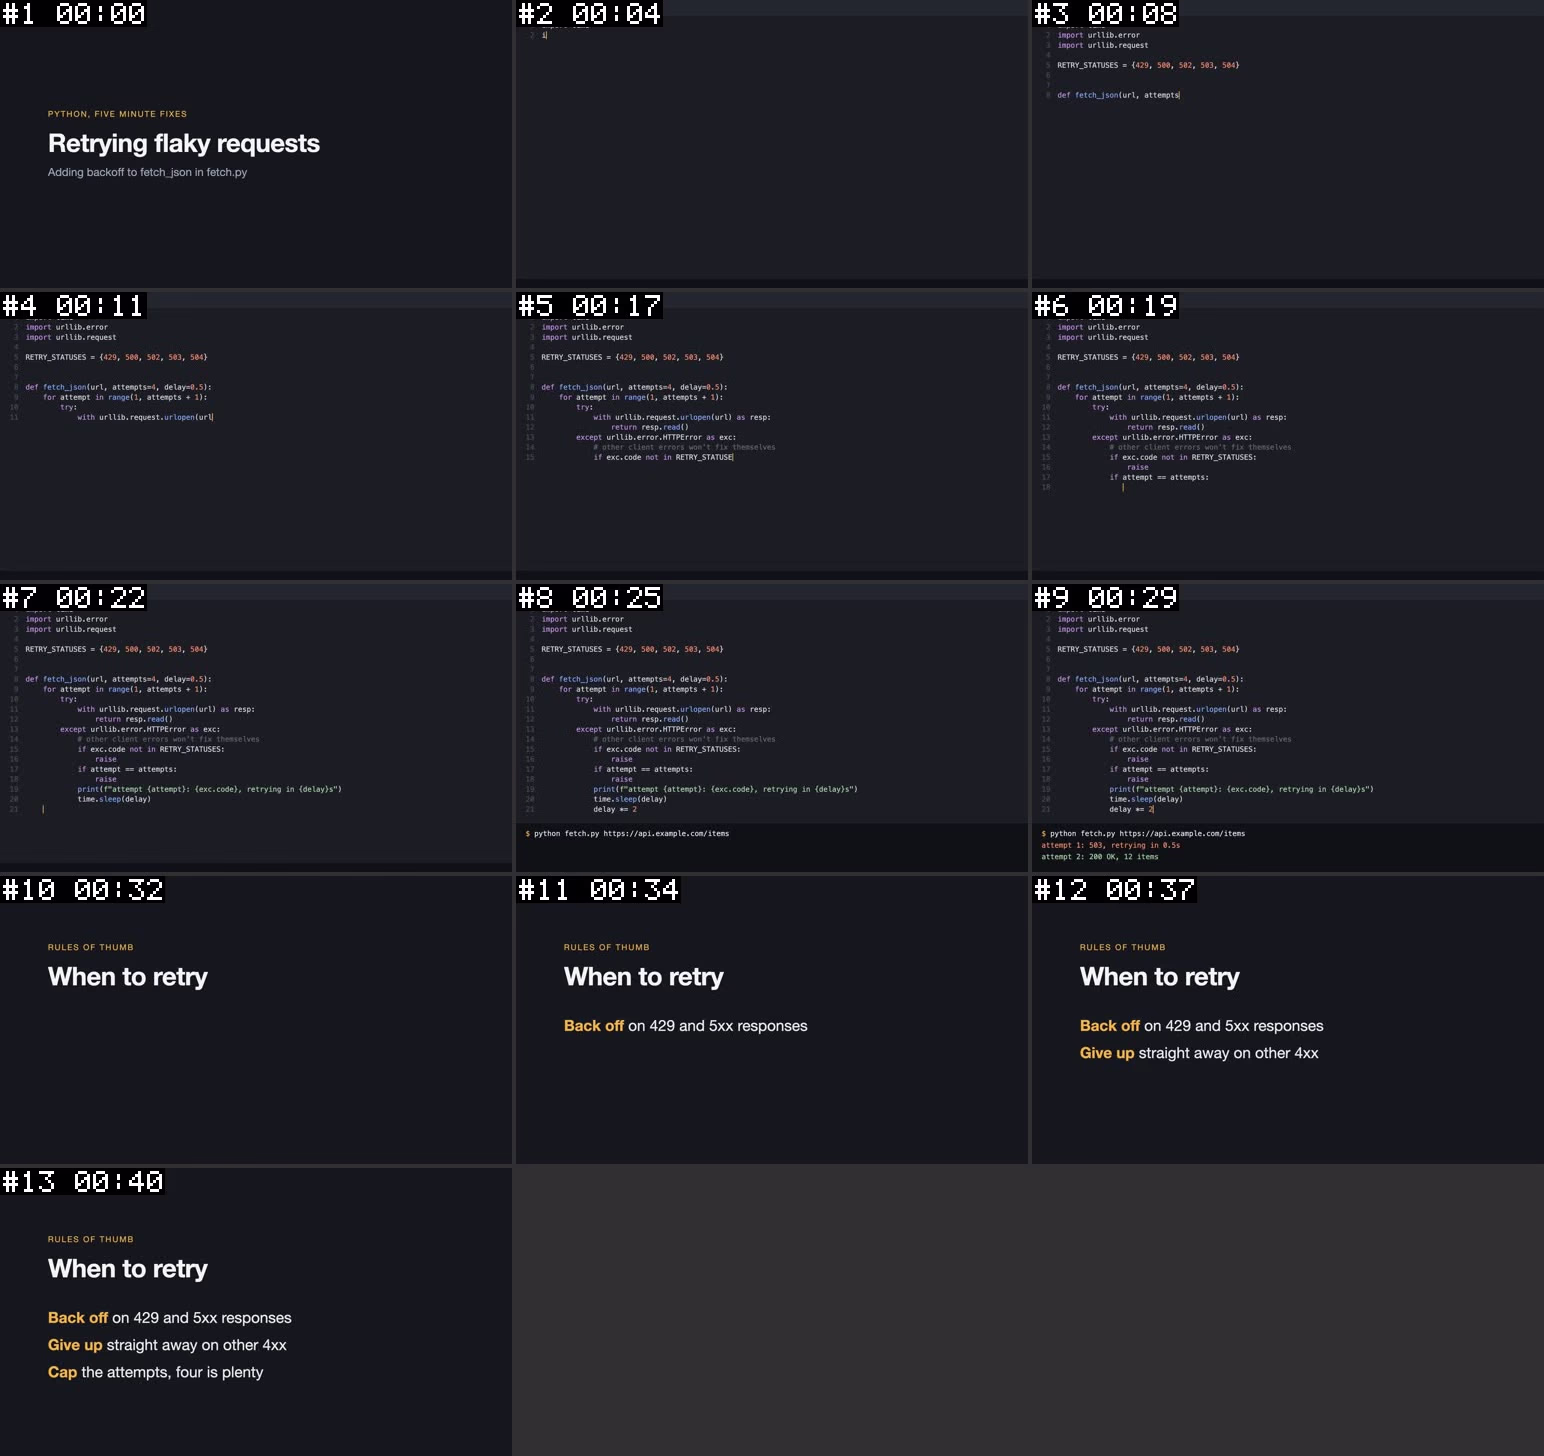Click "Give up straight away" line in frame #12
This screenshot has width=1544, height=1456.
click(1199, 1053)
